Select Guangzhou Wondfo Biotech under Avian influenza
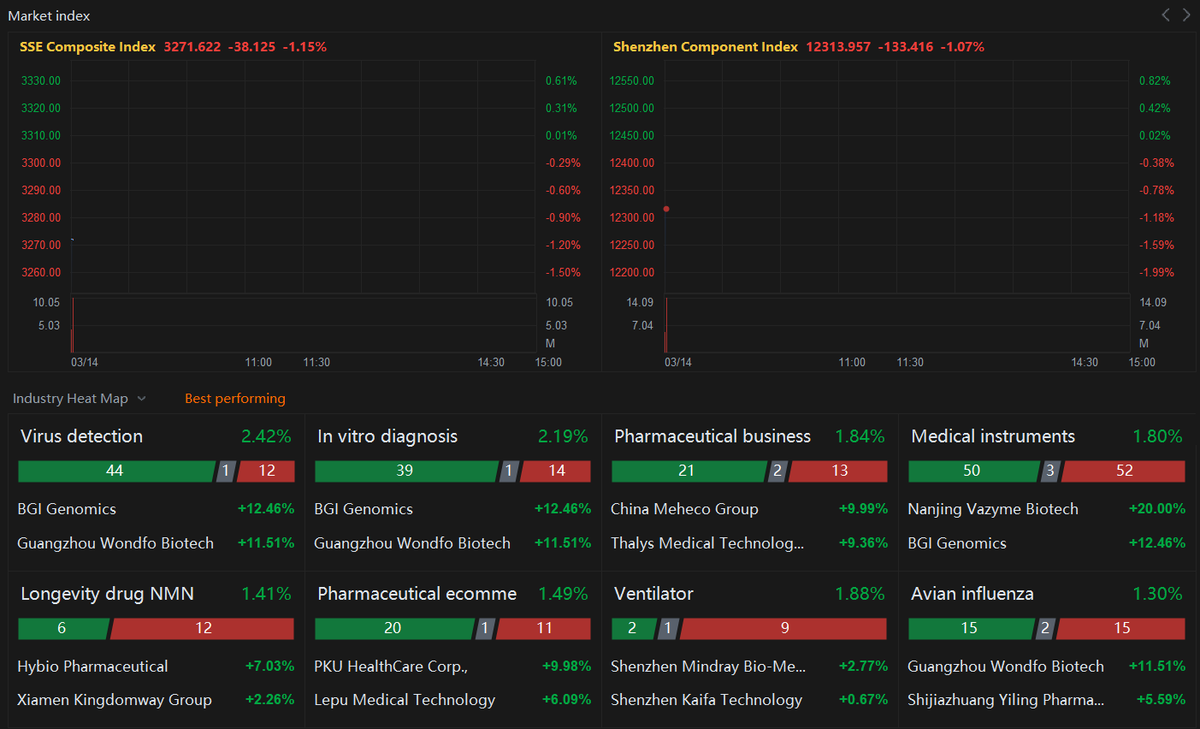The image size is (1200, 729). (x=1047, y=666)
